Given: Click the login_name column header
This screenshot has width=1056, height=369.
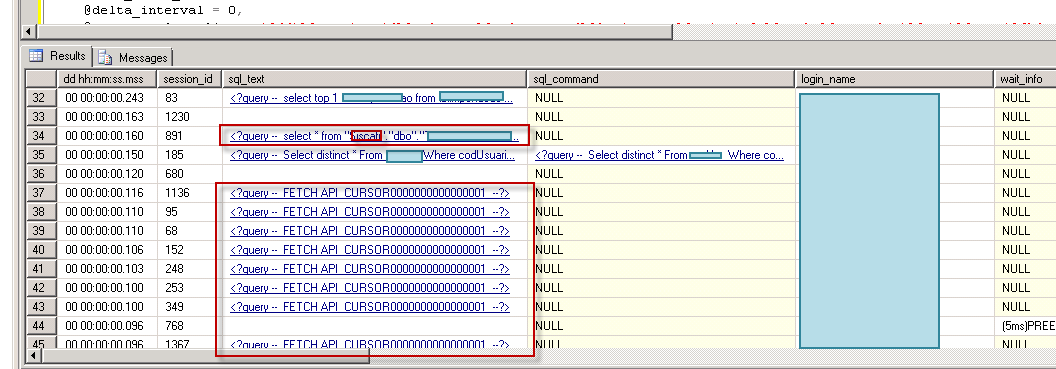Looking at the screenshot, I should (x=894, y=79).
